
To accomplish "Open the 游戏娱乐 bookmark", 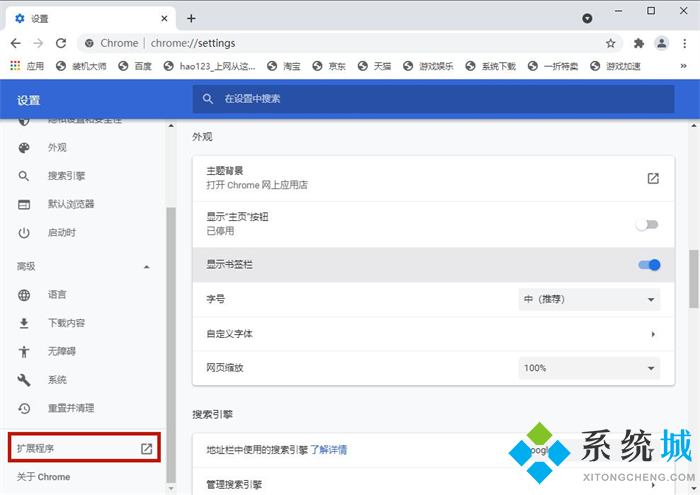I will click(x=428, y=66).
